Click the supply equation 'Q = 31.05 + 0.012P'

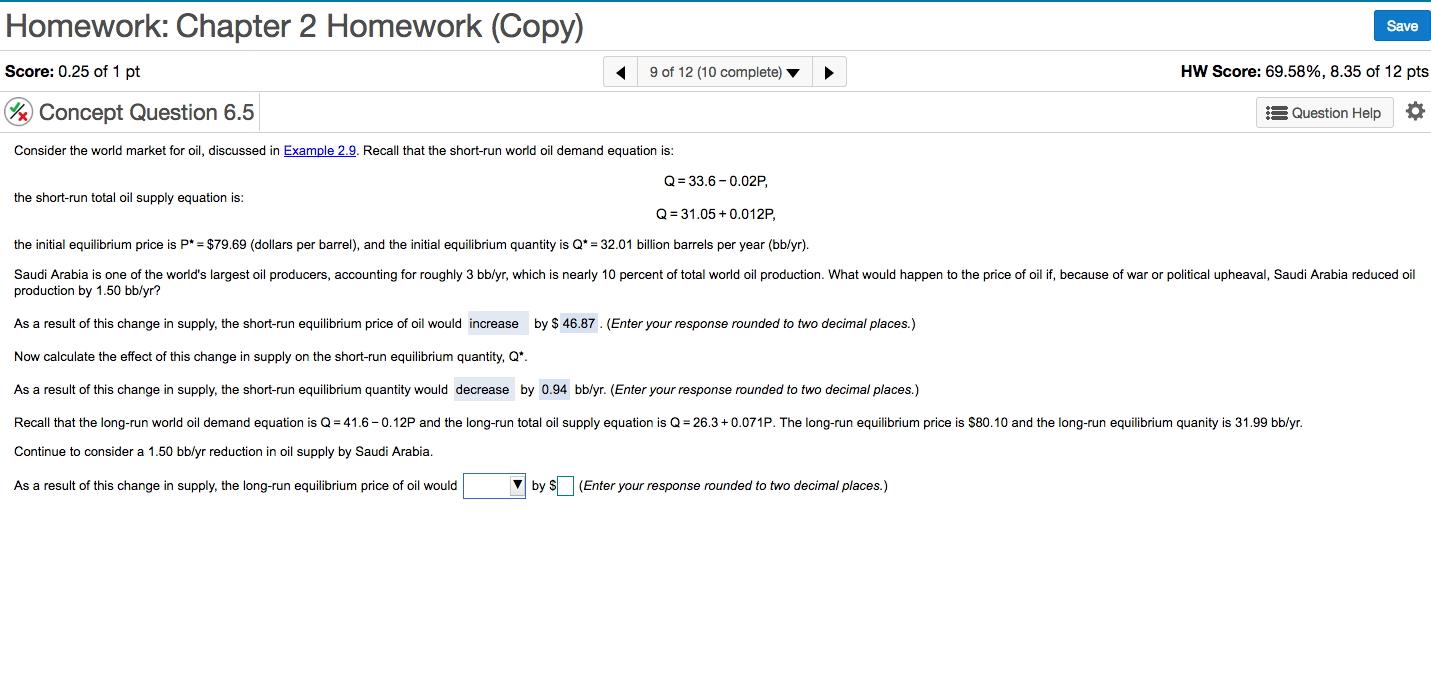(x=715, y=214)
